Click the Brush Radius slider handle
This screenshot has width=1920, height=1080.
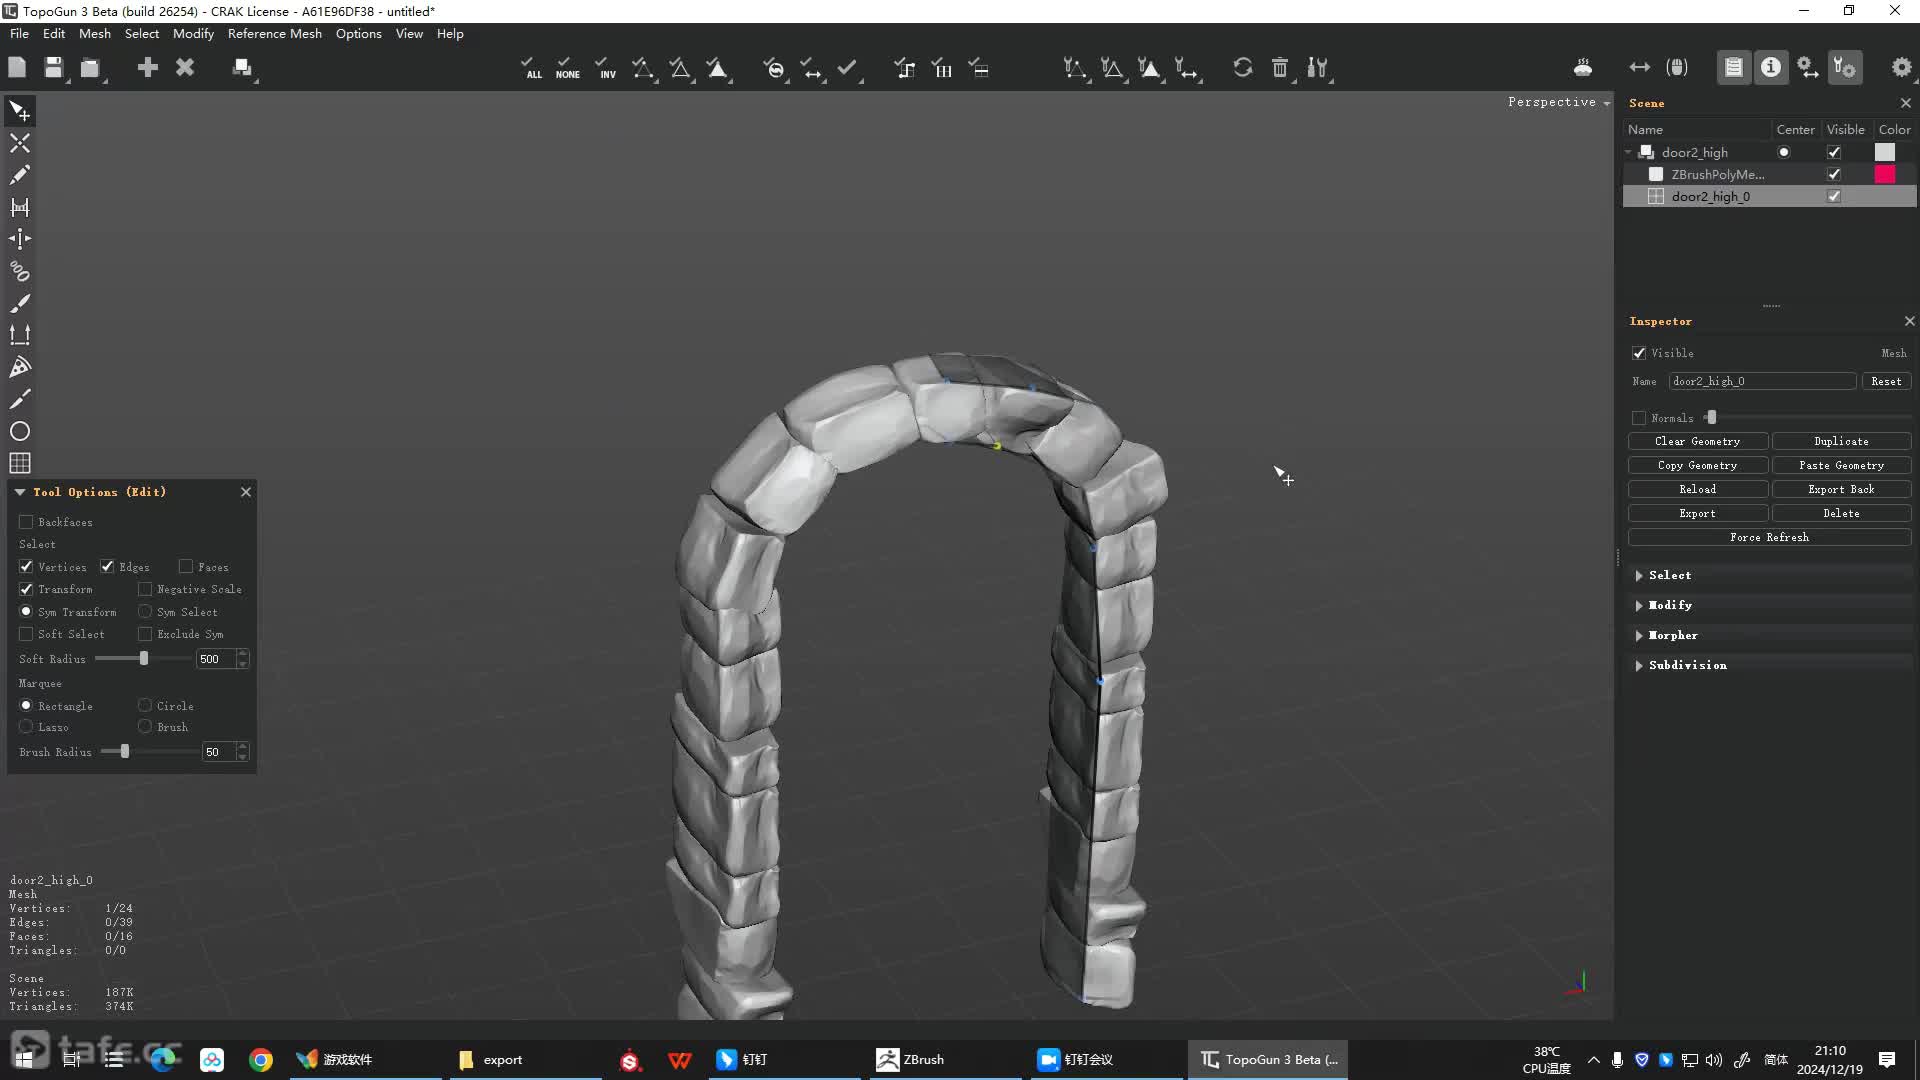pyautogui.click(x=125, y=751)
